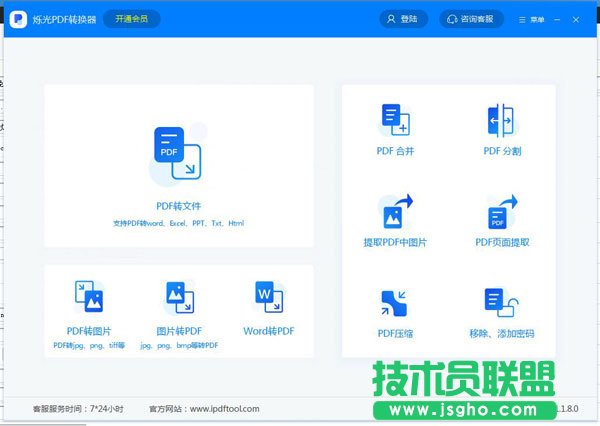Click the 登陆 login button
Image resolution: width=600 pixels, height=426 pixels.
(x=403, y=19)
